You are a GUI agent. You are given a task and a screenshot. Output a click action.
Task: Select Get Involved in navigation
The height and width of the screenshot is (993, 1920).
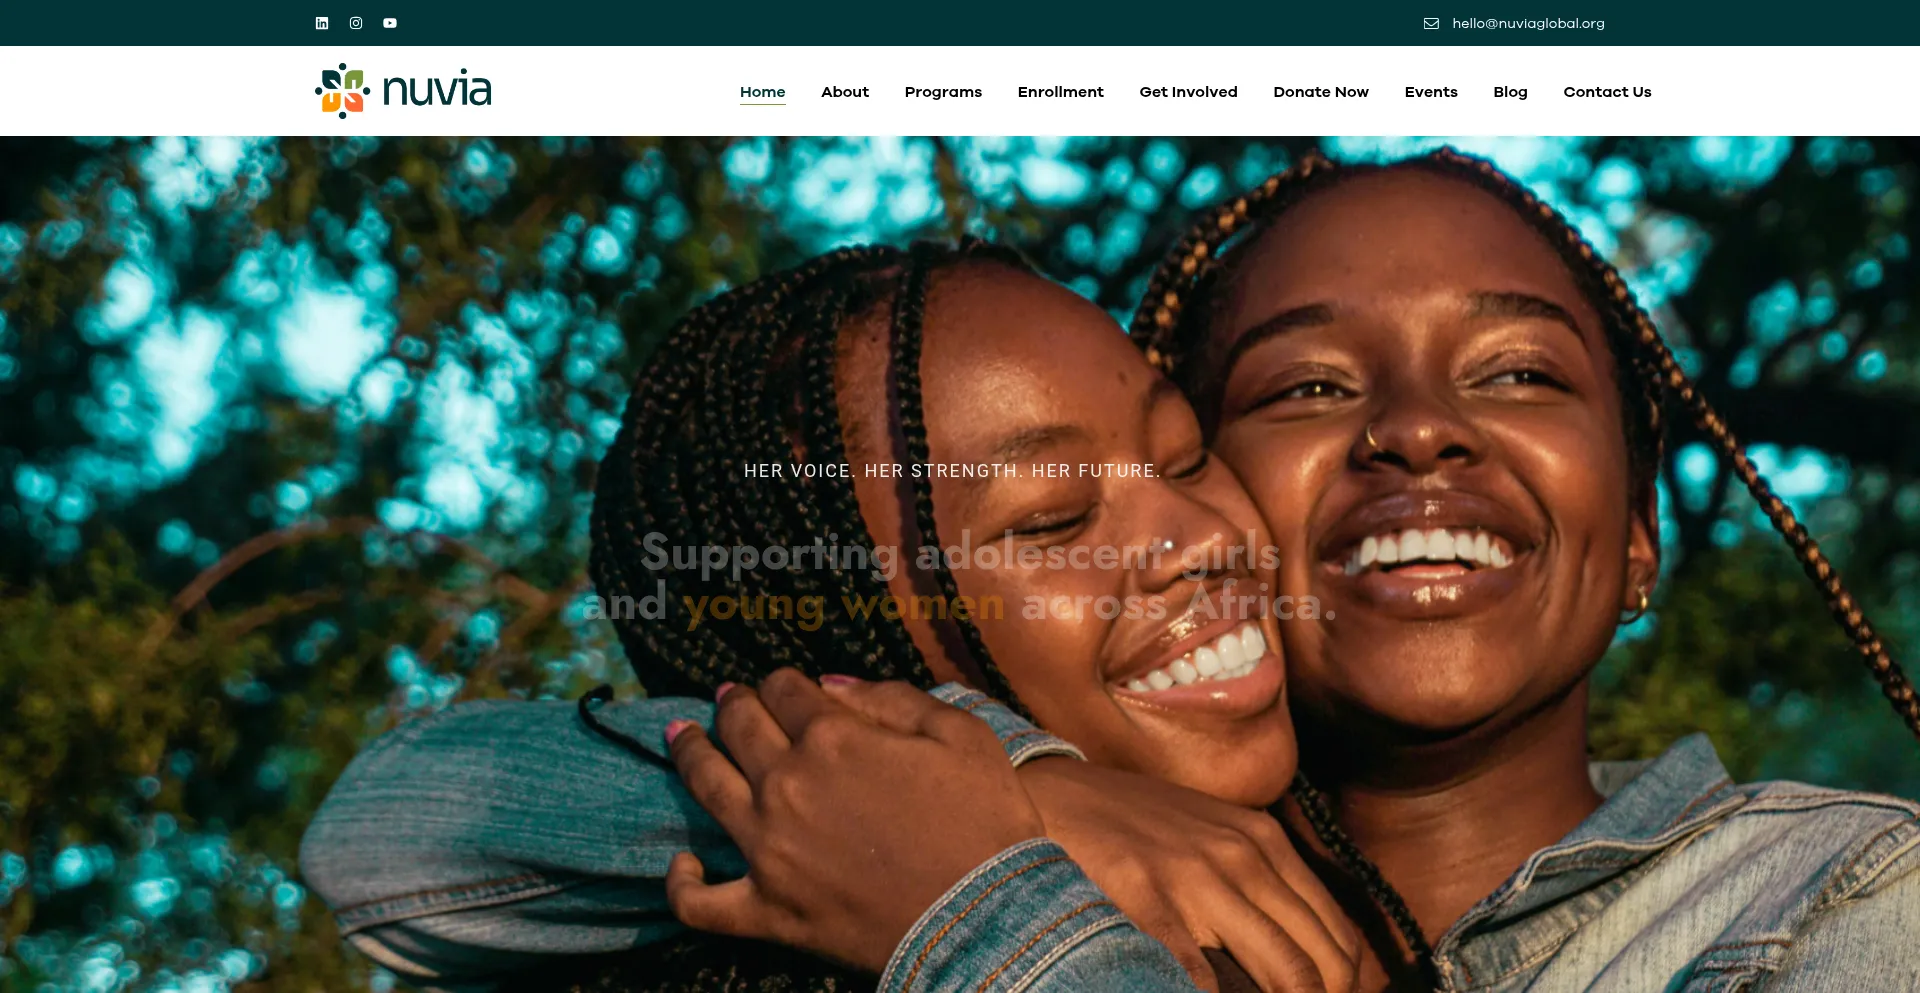1188,92
